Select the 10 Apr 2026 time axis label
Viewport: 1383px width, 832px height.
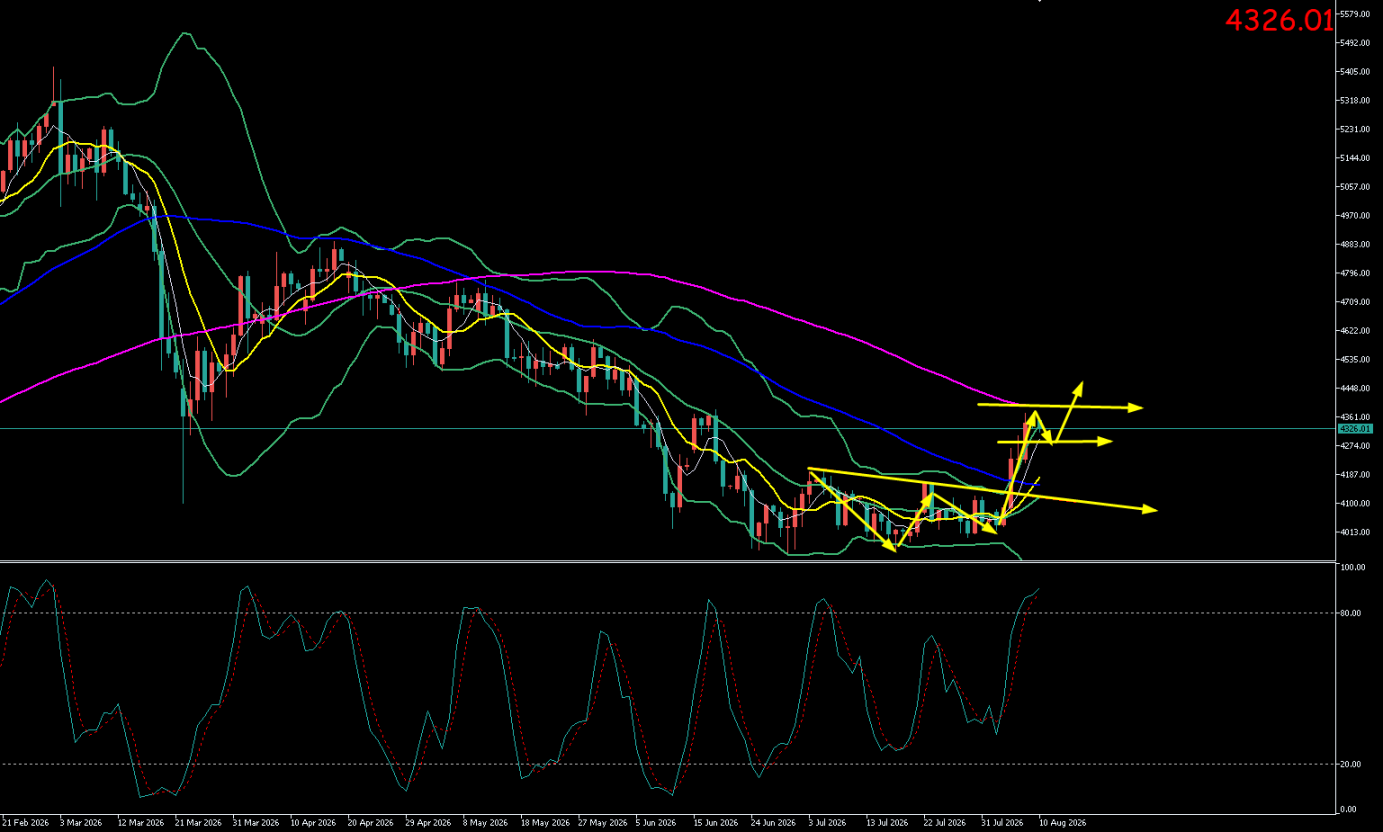[x=313, y=823]
